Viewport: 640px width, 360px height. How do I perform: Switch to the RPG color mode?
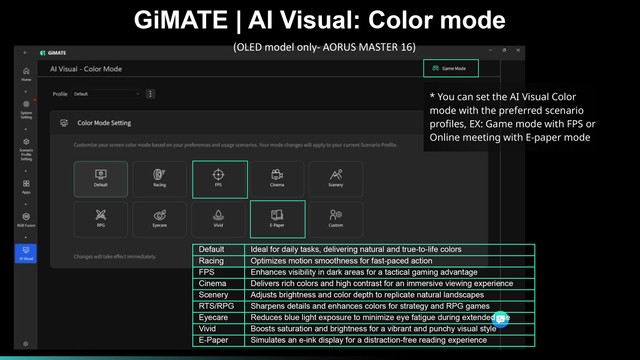[101, 219]
